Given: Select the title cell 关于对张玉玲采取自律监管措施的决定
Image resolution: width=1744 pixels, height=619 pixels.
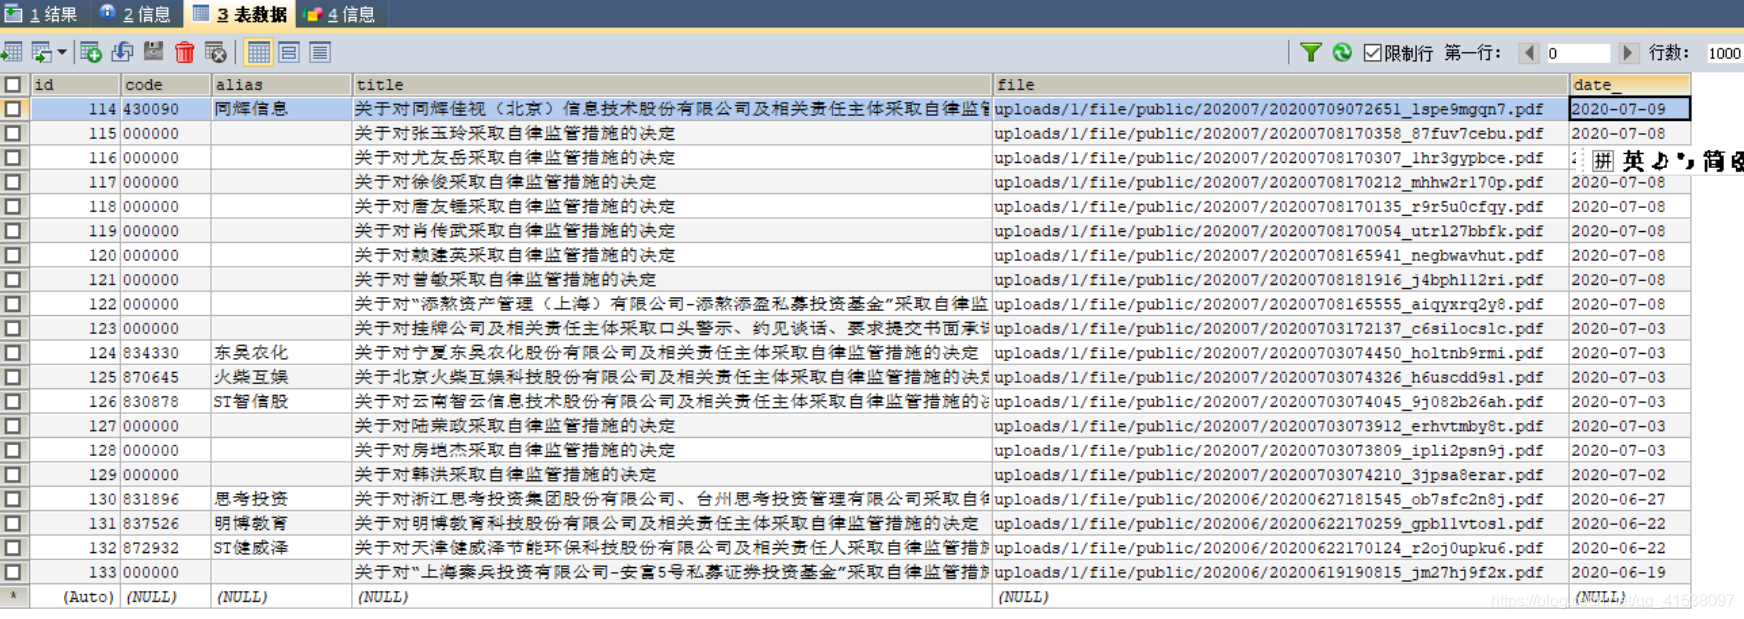Looking at the screenshot, I should pyautogui.click(x=672, y=133).
